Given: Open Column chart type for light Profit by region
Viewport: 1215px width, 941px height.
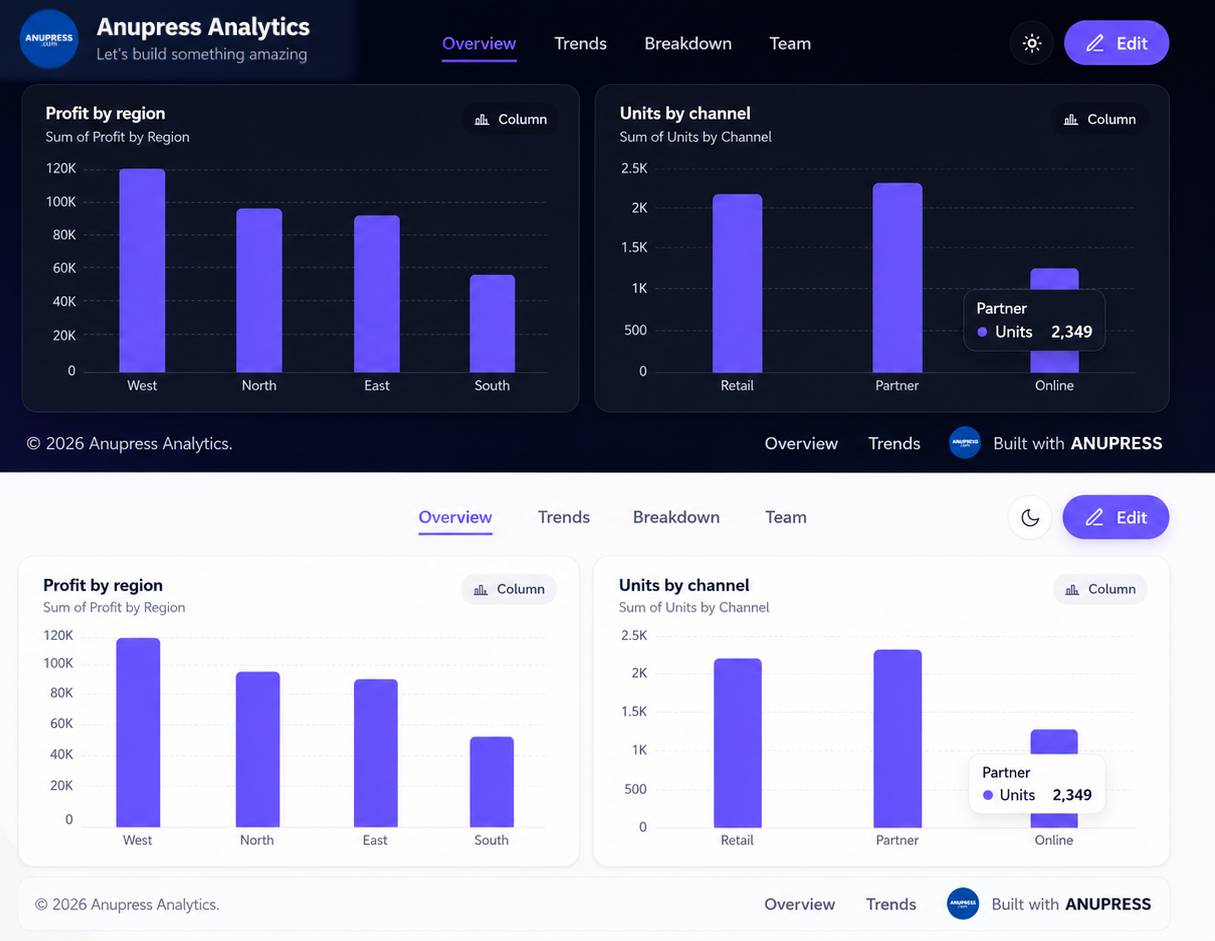Looking at the screenshot, I should click(x=509, y=589).
